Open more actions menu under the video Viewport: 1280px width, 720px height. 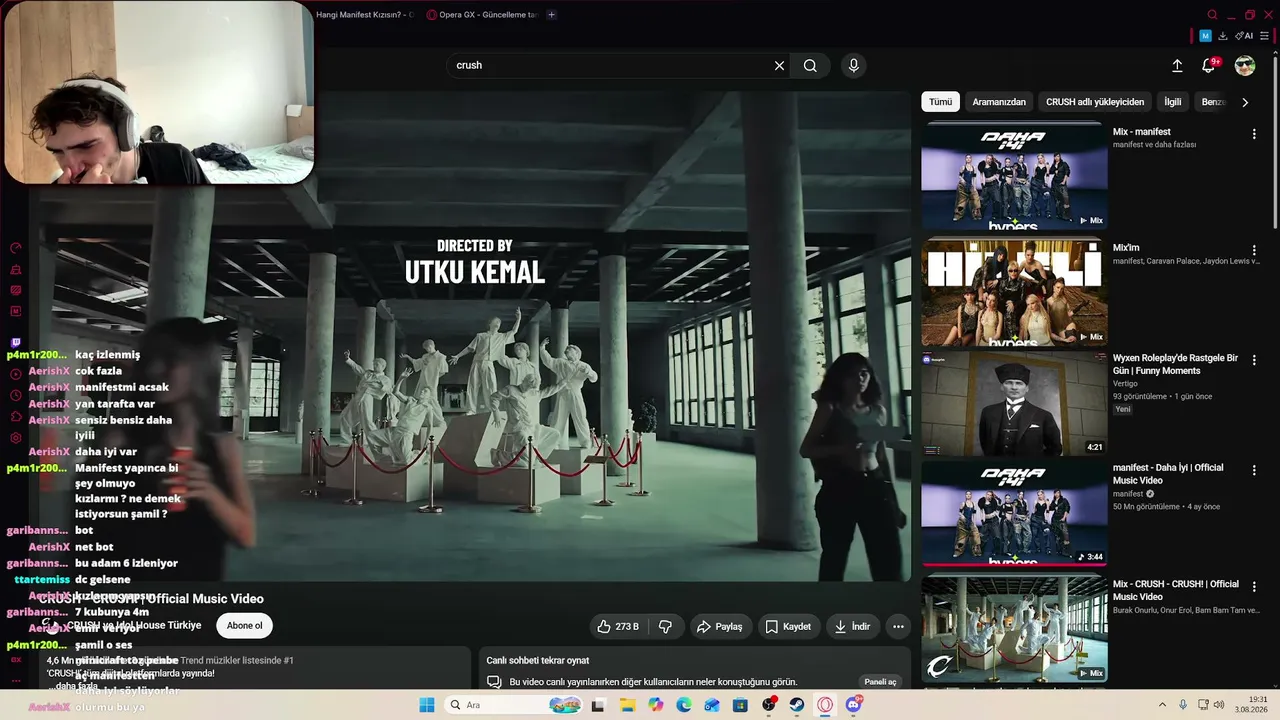898,627
